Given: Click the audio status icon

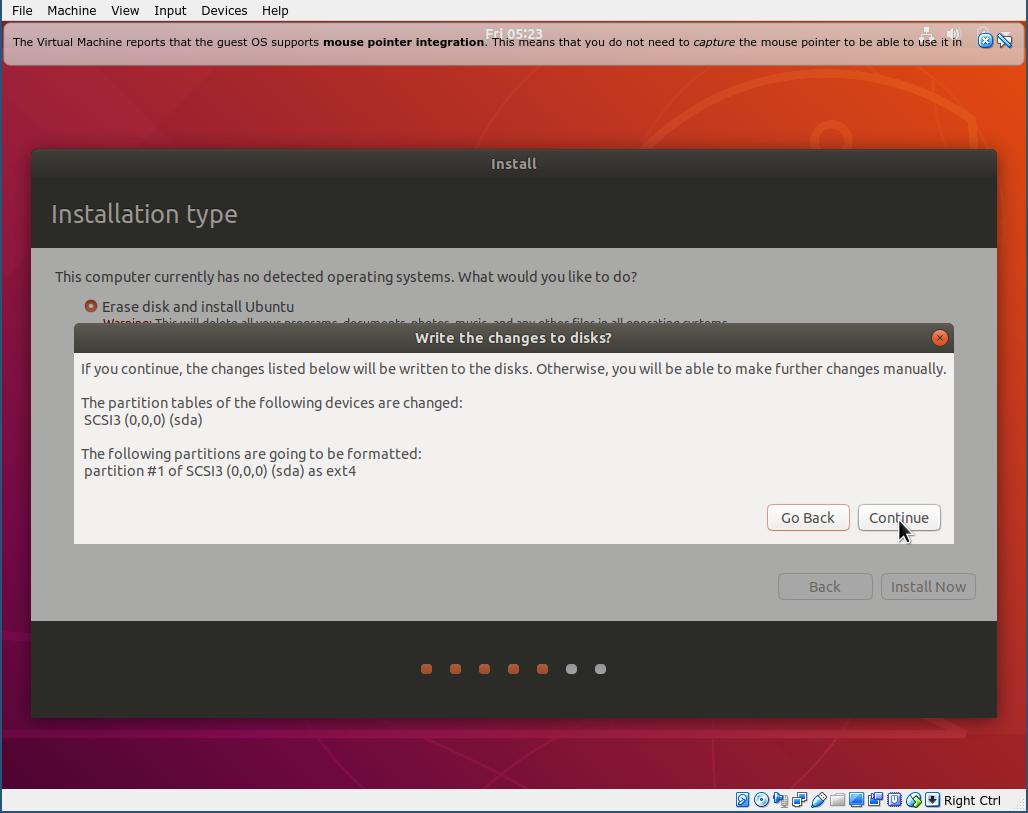Looking at the screenshot, I should 780,800.
